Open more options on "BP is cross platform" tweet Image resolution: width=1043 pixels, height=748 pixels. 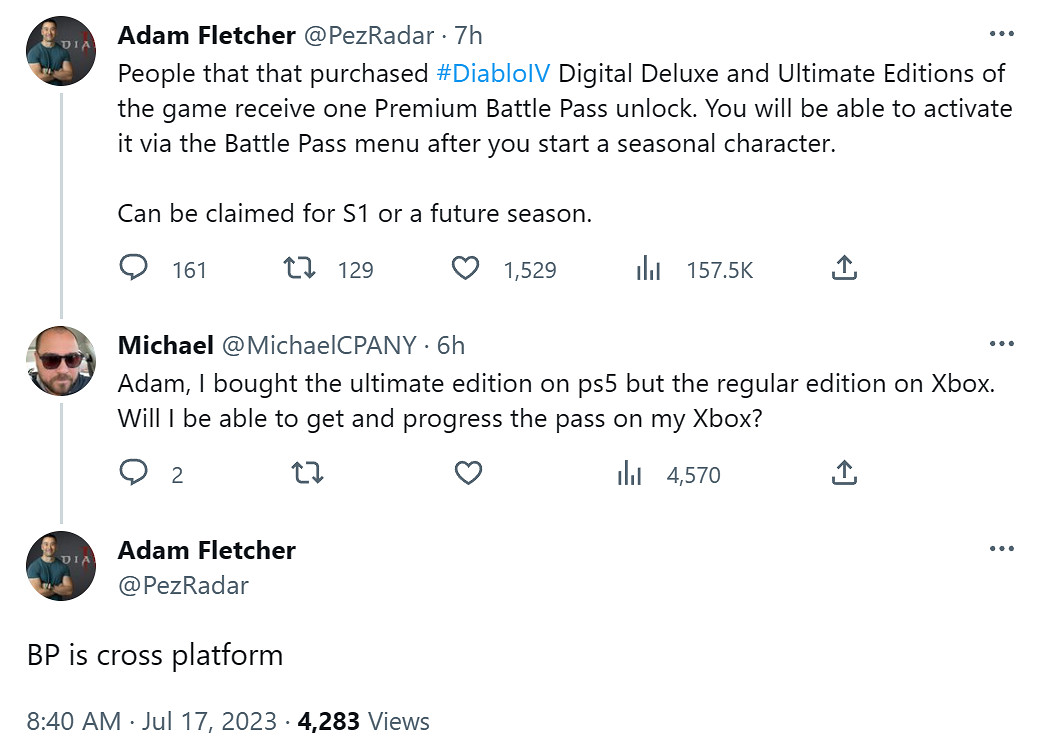(x=1001, y=549)
